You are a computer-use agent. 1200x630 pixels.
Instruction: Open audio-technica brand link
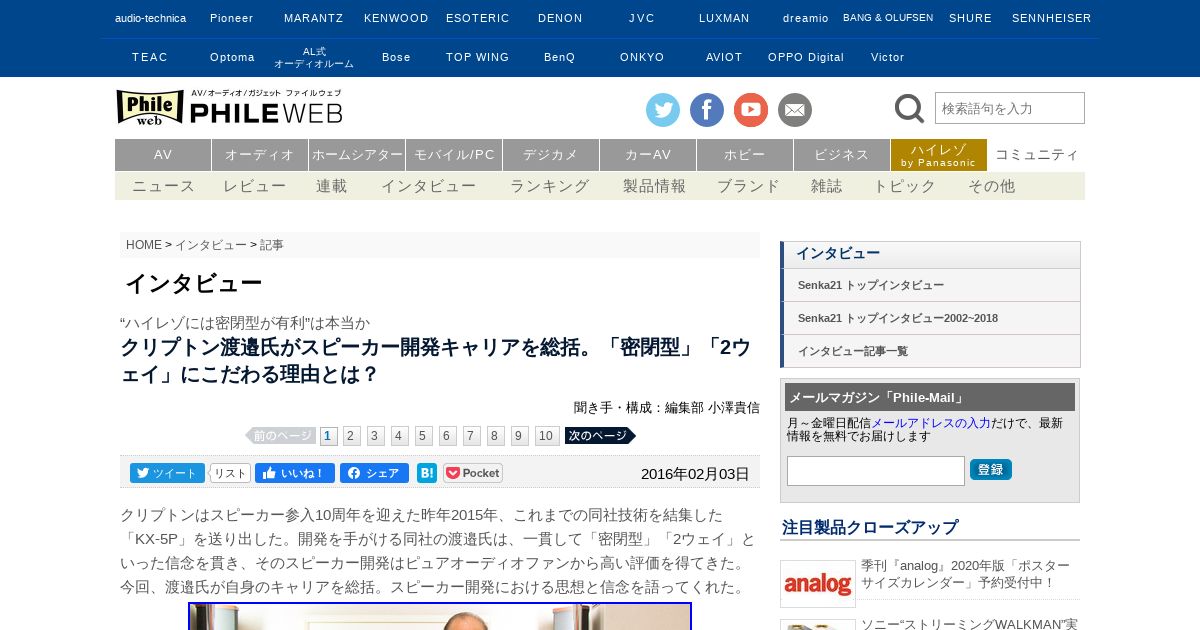tap(150, 18)
